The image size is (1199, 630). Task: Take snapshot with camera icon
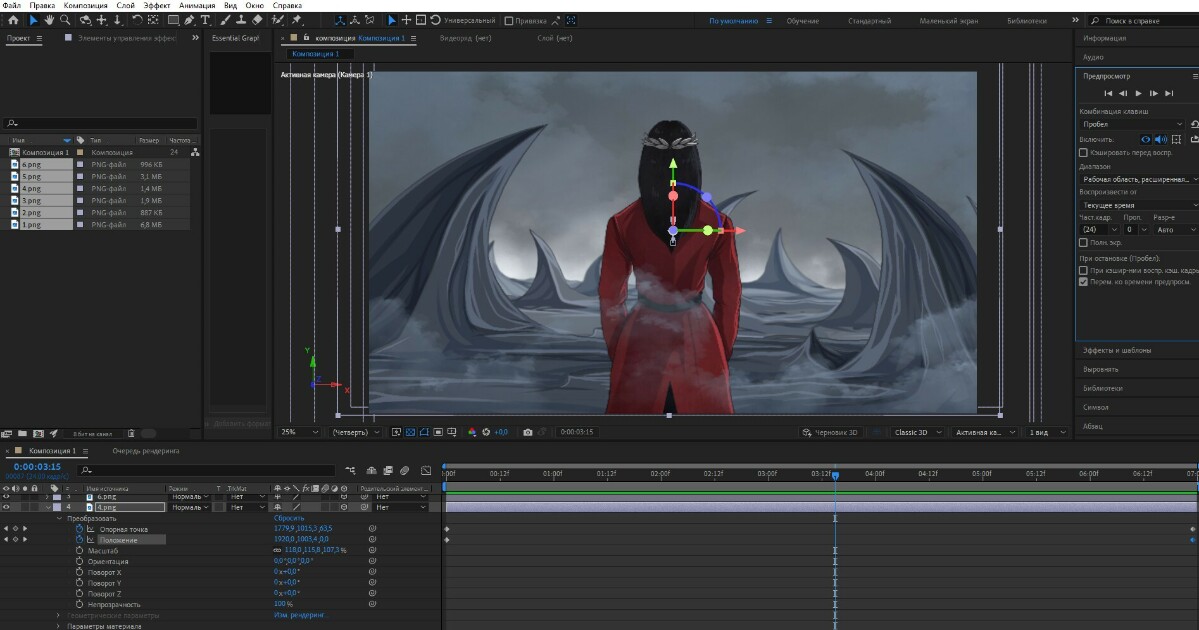click(528, 432)
